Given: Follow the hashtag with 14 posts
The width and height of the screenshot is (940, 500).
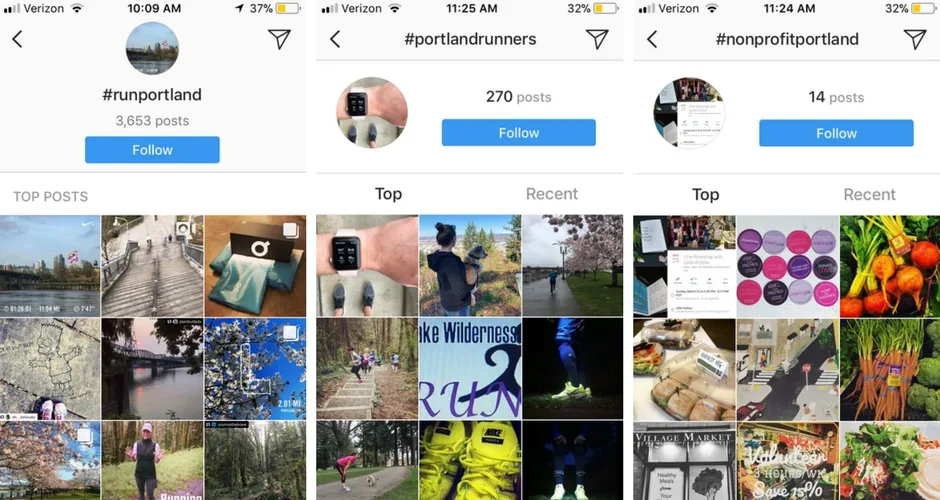Looking at the screenshot, I should pos(836,133).
